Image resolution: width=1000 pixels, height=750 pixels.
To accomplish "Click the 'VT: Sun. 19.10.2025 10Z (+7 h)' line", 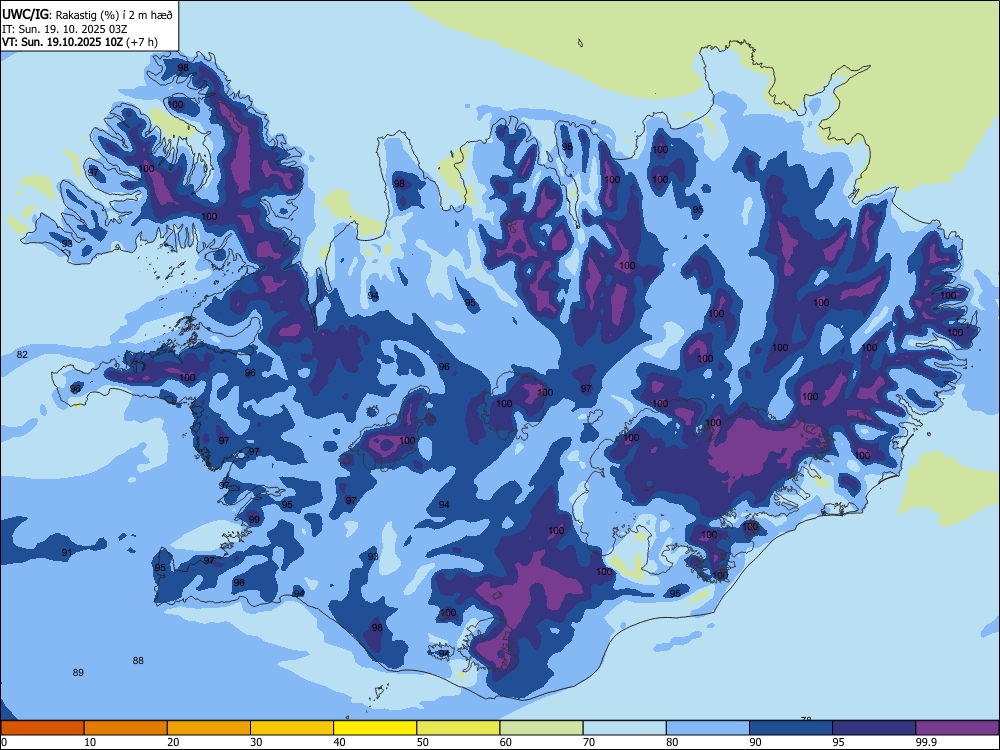I will 80,42.
